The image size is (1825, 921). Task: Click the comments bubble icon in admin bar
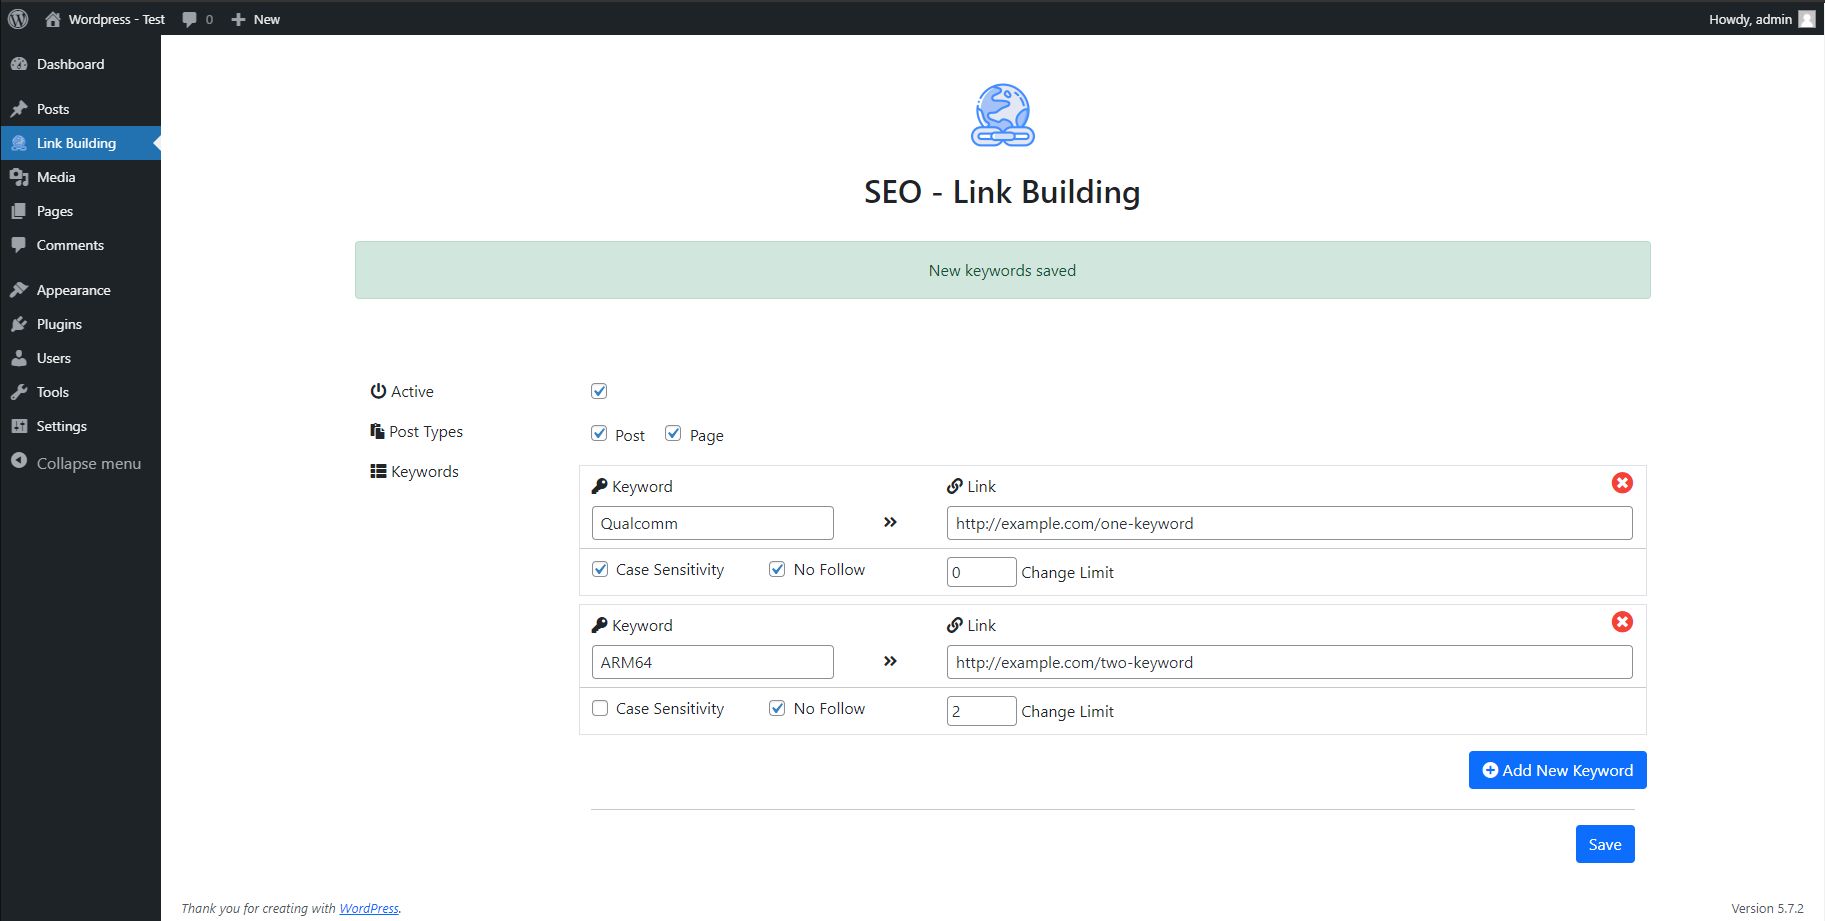(190, 19)
